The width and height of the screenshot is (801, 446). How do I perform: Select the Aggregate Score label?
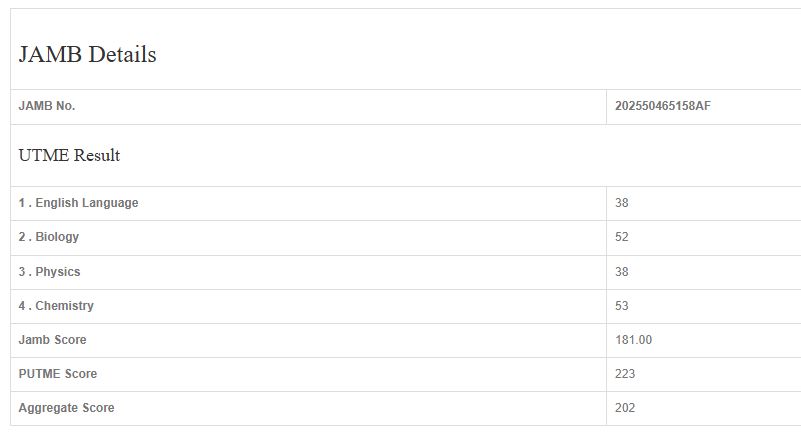click(x=66, y=408)
